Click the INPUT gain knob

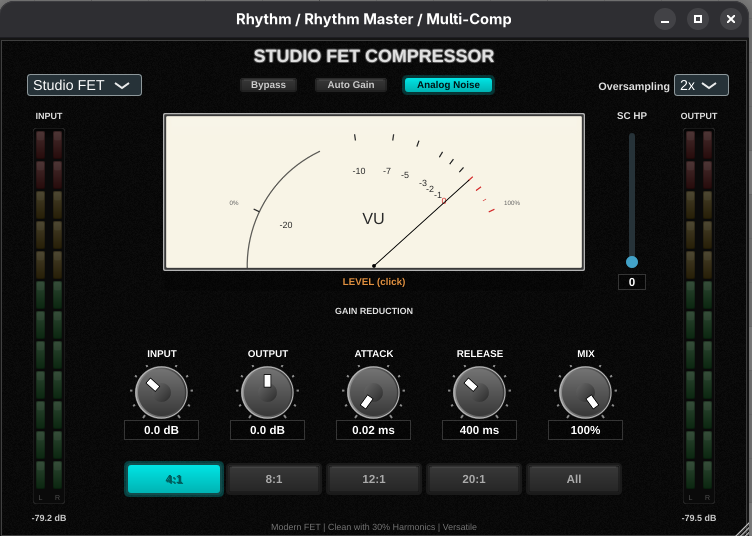tap(161, 393)
